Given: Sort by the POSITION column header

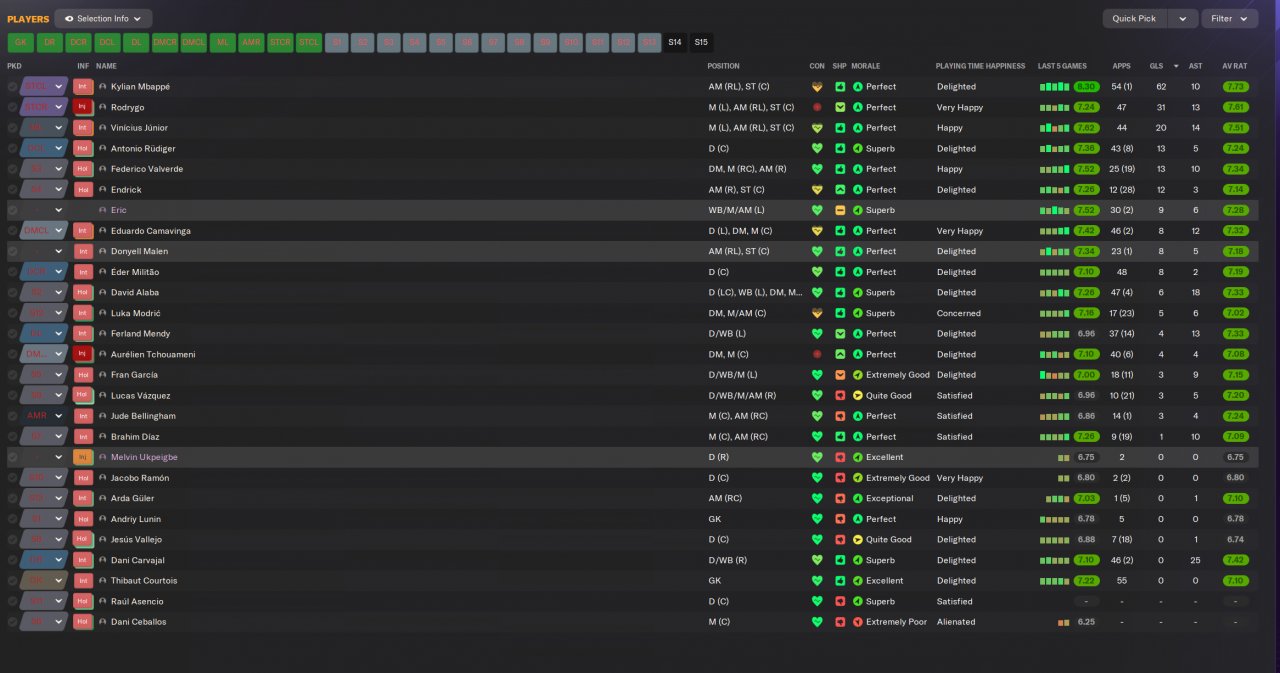Looking at the screenshot, I should coord(723,66).
